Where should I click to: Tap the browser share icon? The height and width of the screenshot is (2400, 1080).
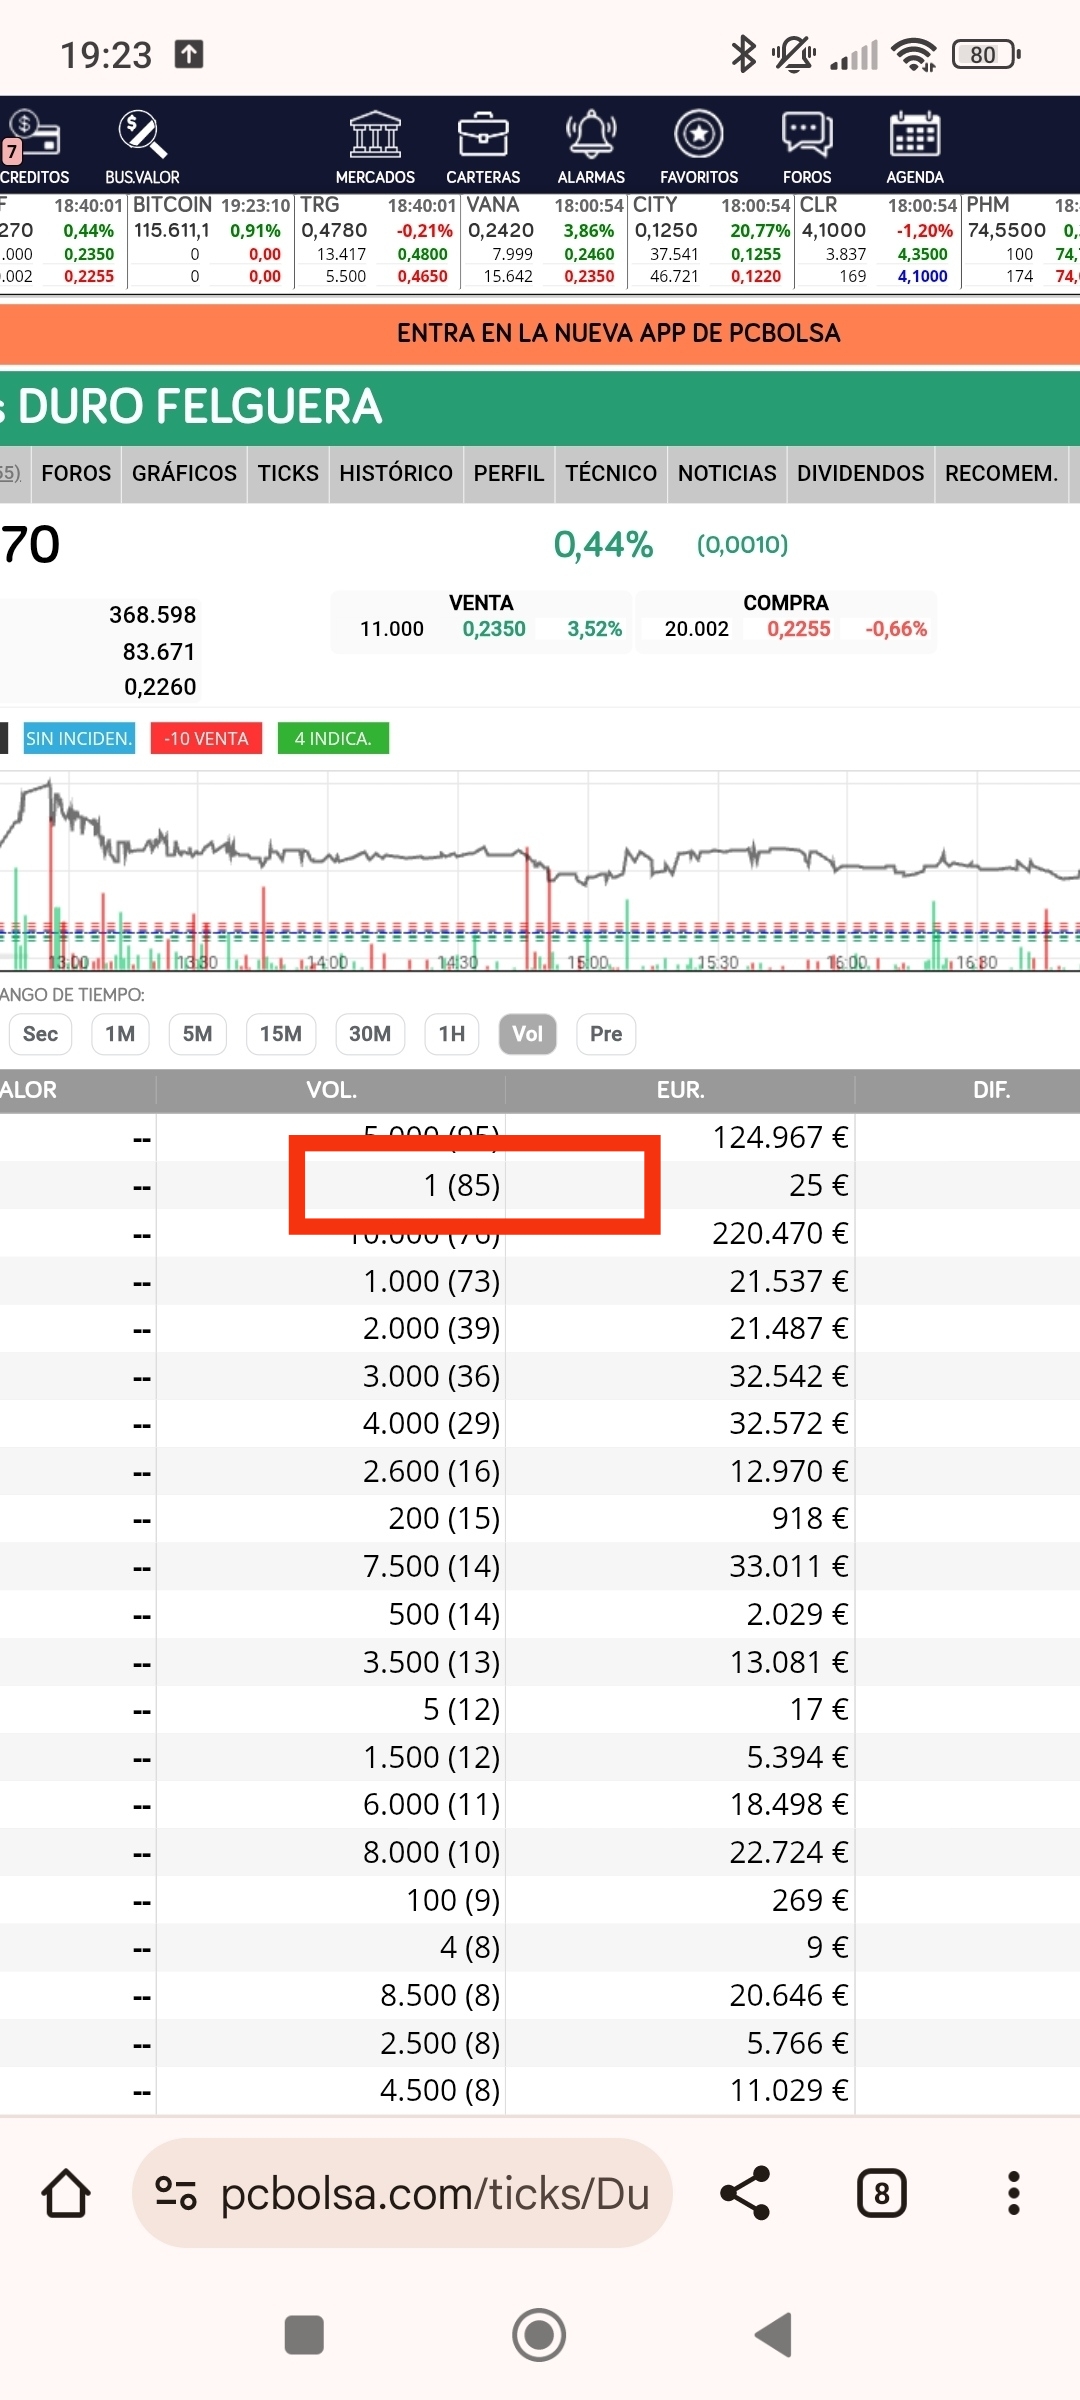746,2193
